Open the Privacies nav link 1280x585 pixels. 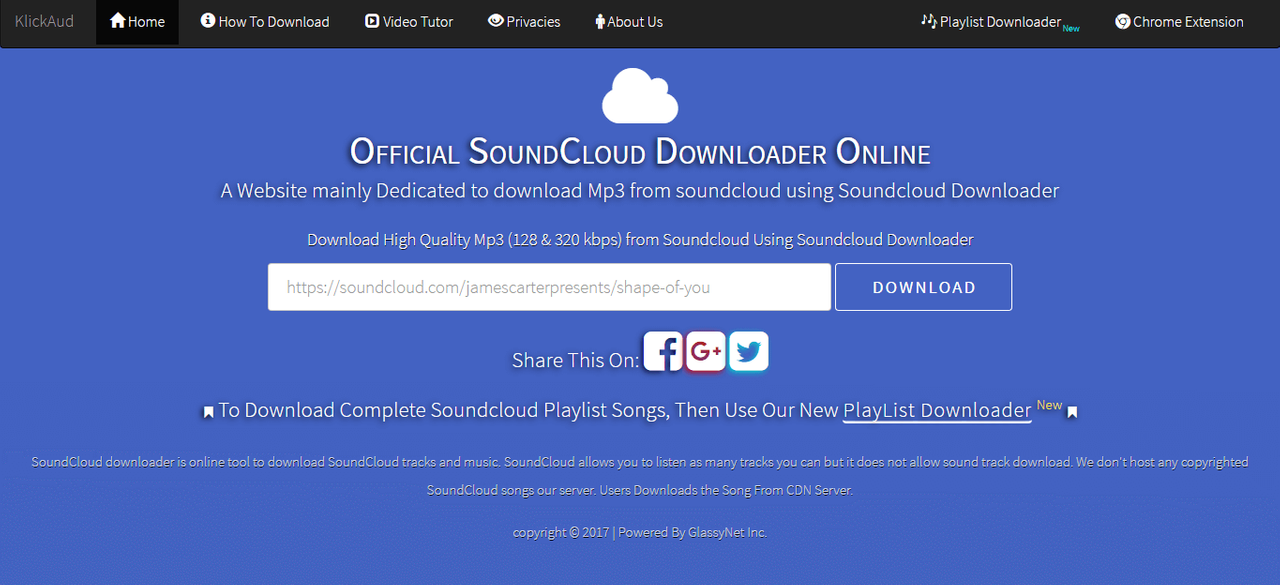click(x=524, y=22)
